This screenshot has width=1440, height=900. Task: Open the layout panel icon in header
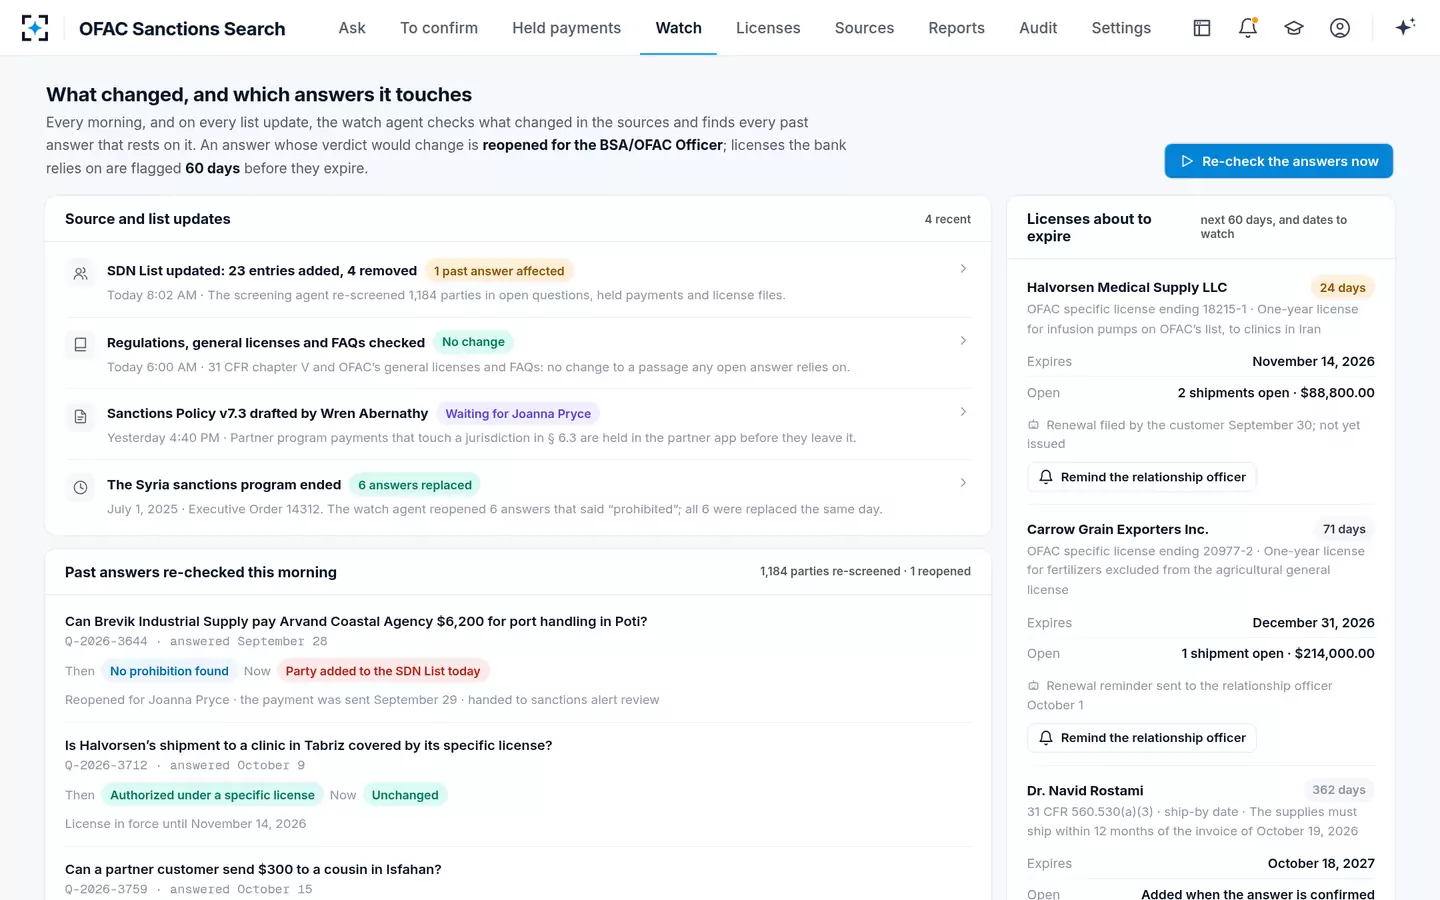click(1202, 28)
